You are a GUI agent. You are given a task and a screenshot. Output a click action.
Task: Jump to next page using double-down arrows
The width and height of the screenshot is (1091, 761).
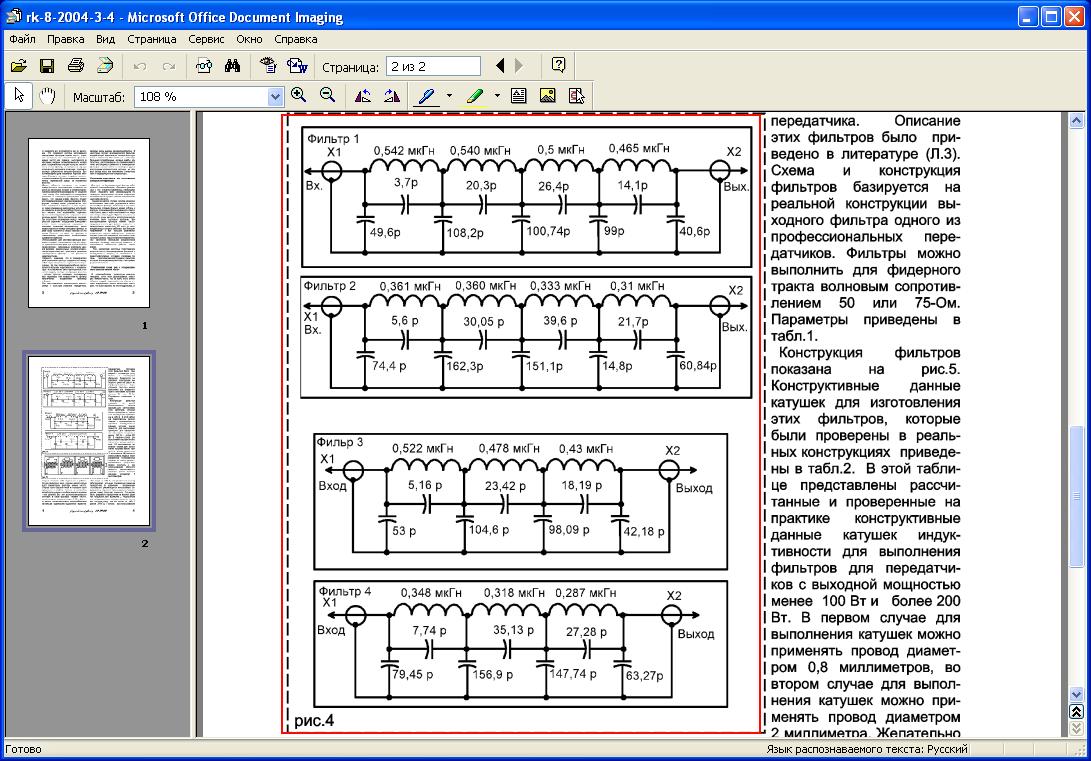pos(1076,728)
